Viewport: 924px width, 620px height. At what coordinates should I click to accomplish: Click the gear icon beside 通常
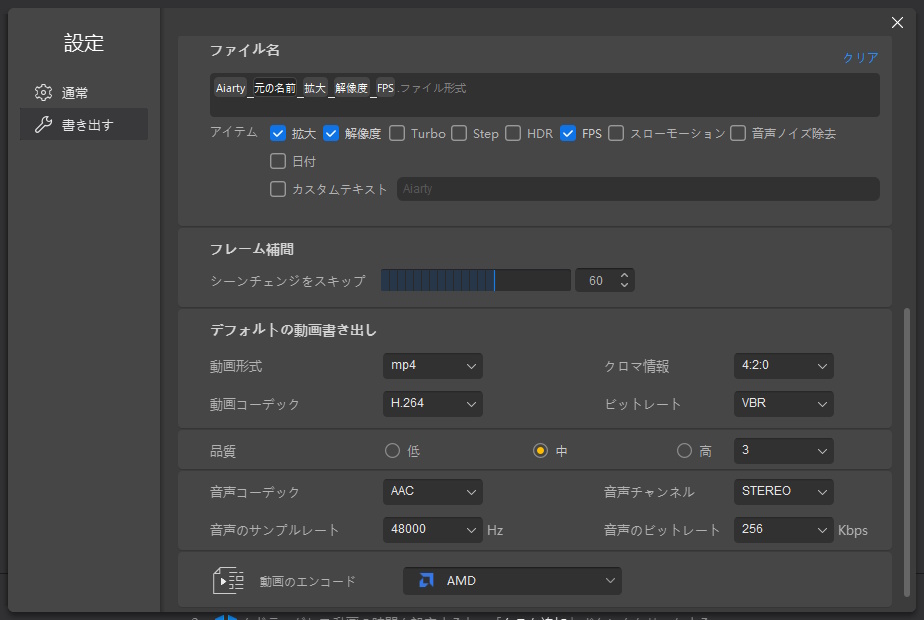(x=43, y=93)
